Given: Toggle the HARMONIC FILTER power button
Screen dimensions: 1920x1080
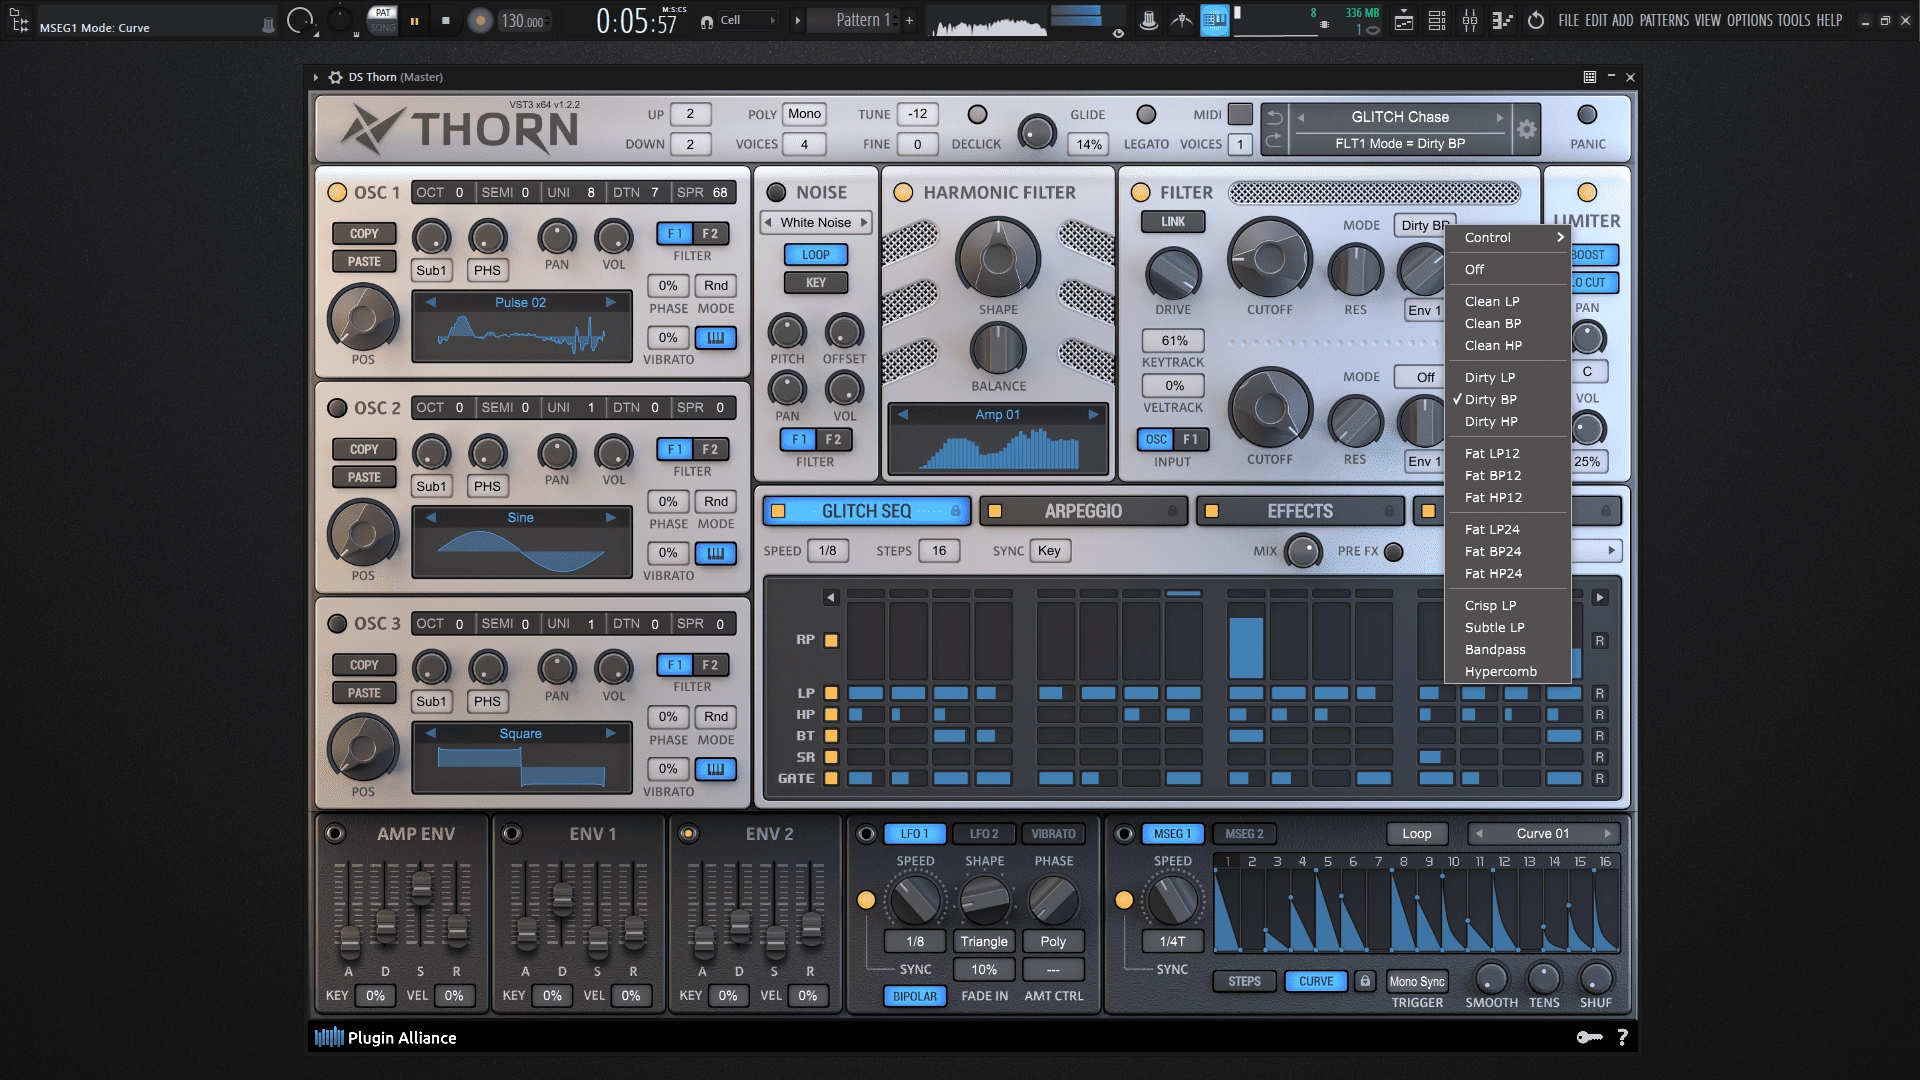Looking at the screenshot, I should (x=903, y=192).
